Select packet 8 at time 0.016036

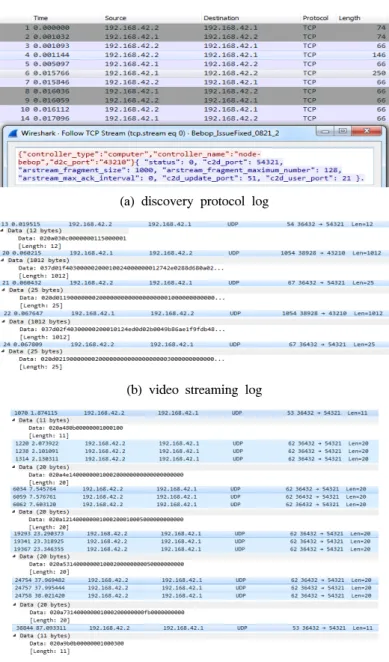pyautogui.click(x=194, y=91)
